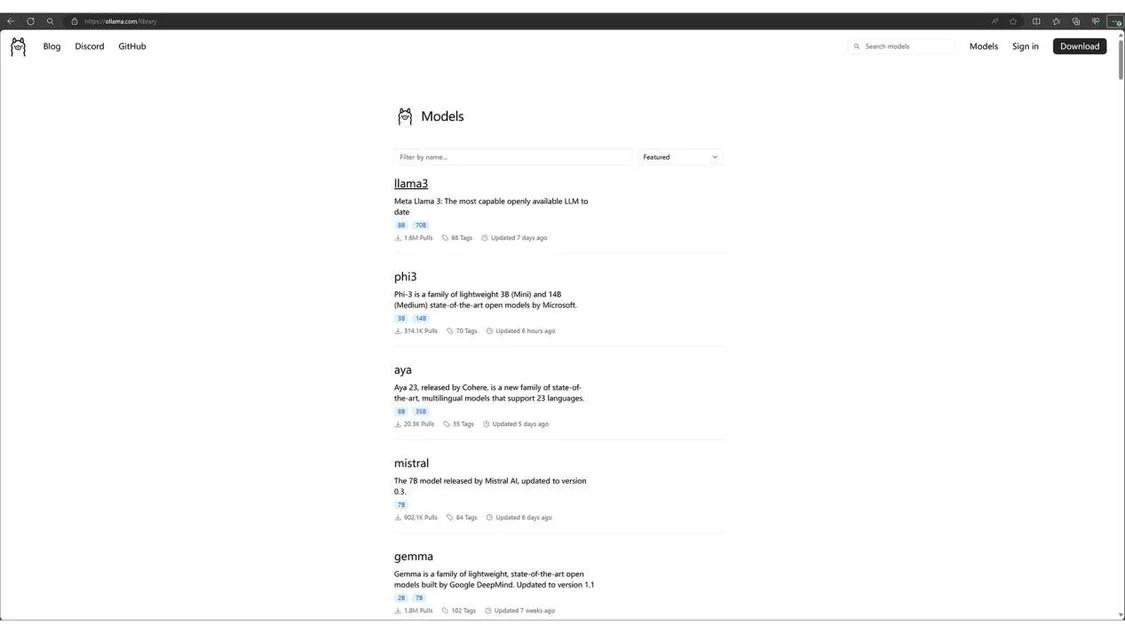
Task: Focus the Search models field
Action: coord(902,47)
